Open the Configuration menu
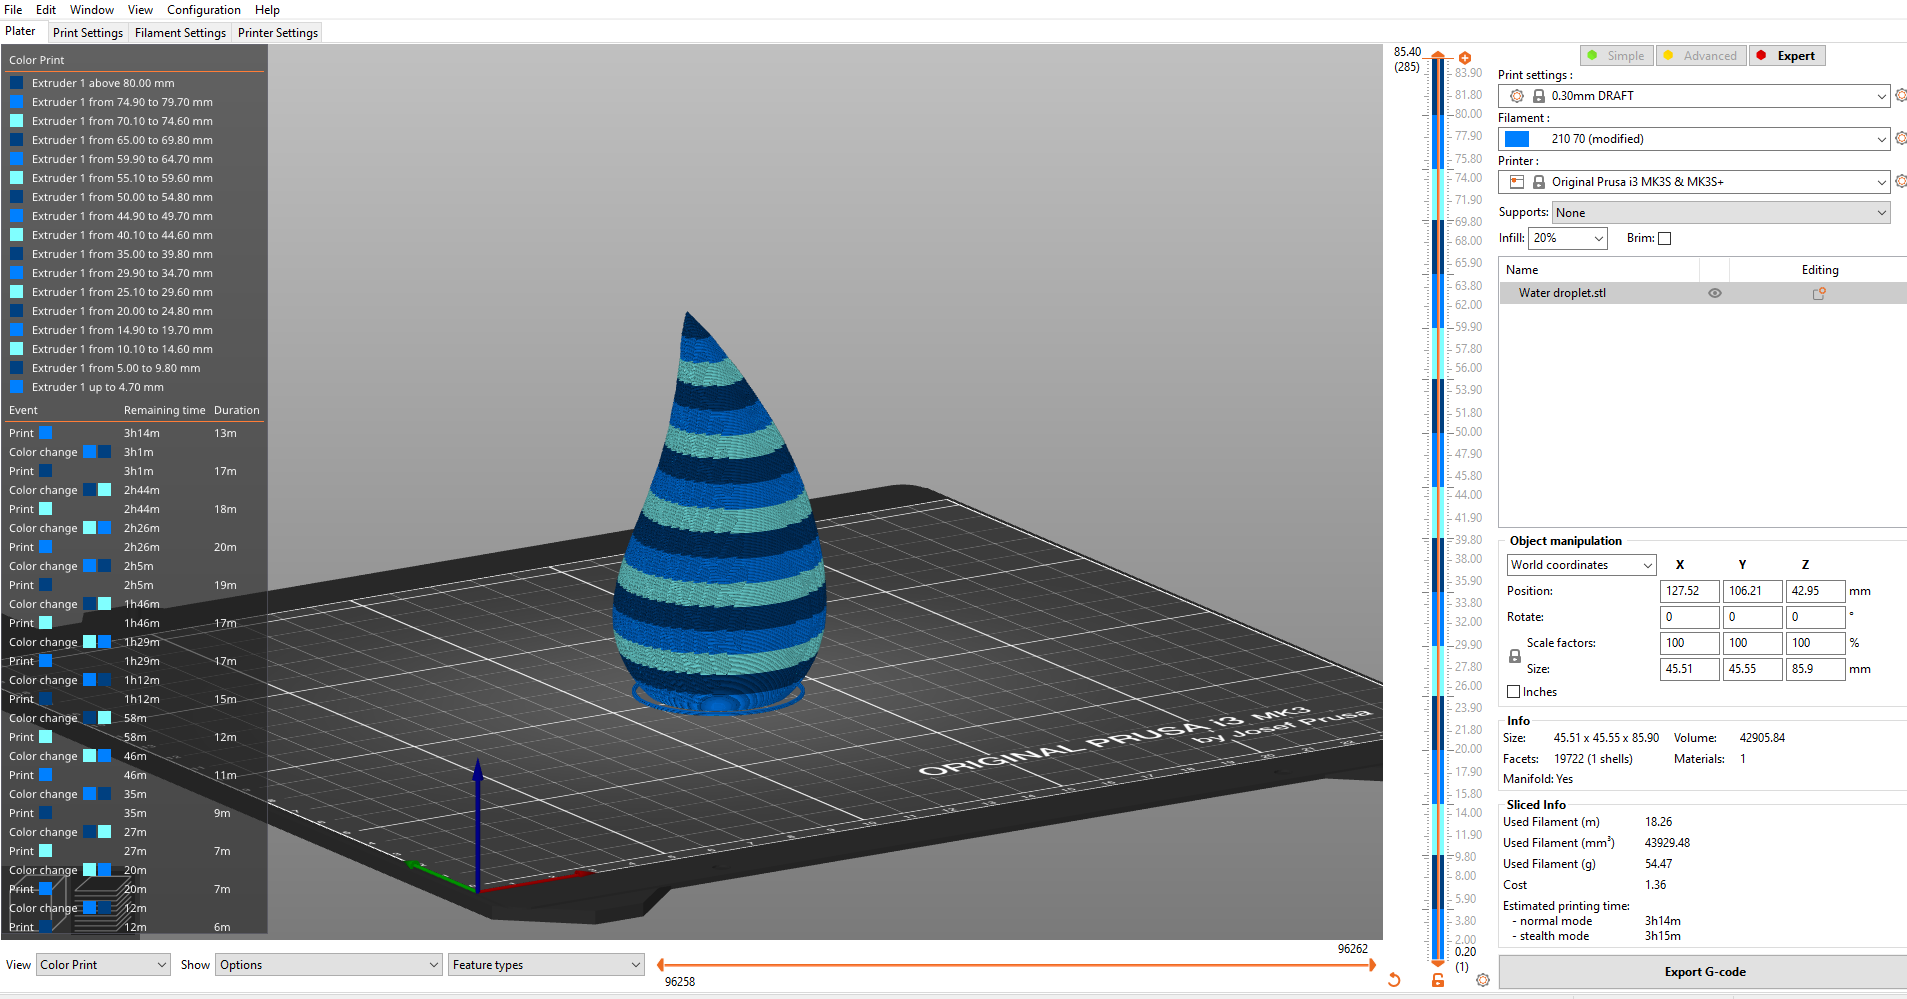1907x999 pixels. 204,10
